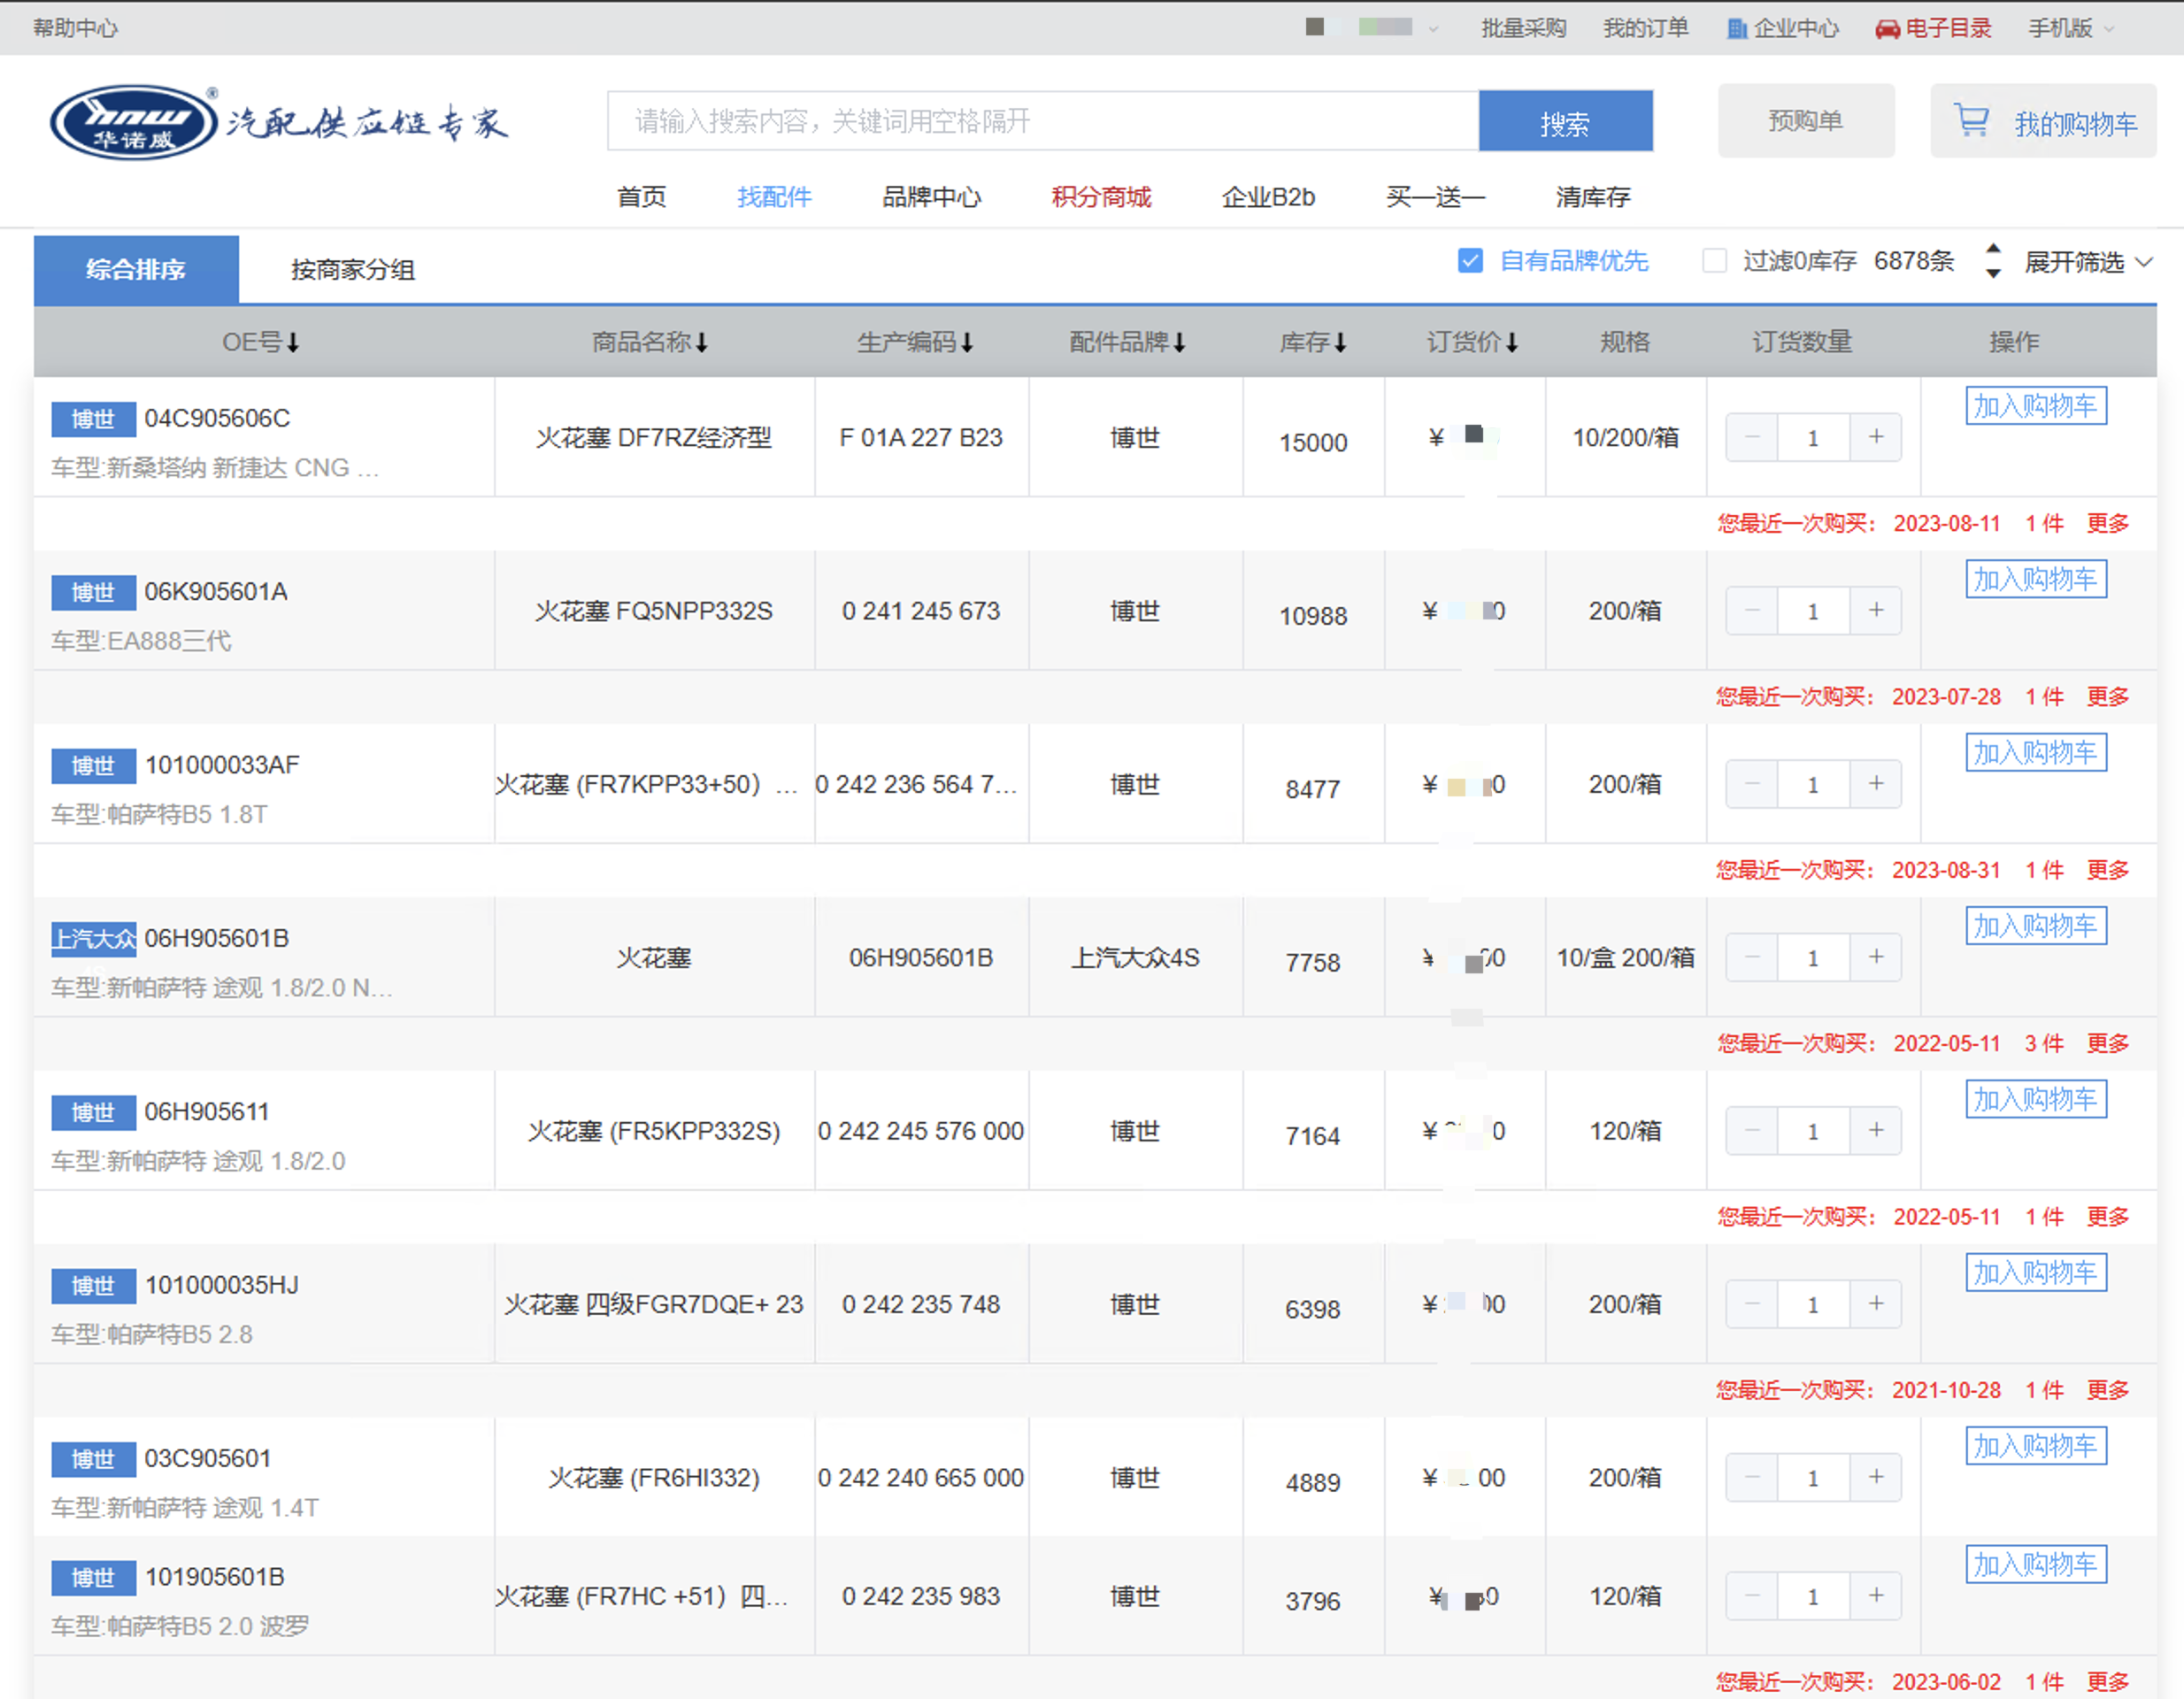Sort by 生产编码 column arrow
This screenshot has height=1699, width=2184.
pyautogui.click(x=967, y=343)
